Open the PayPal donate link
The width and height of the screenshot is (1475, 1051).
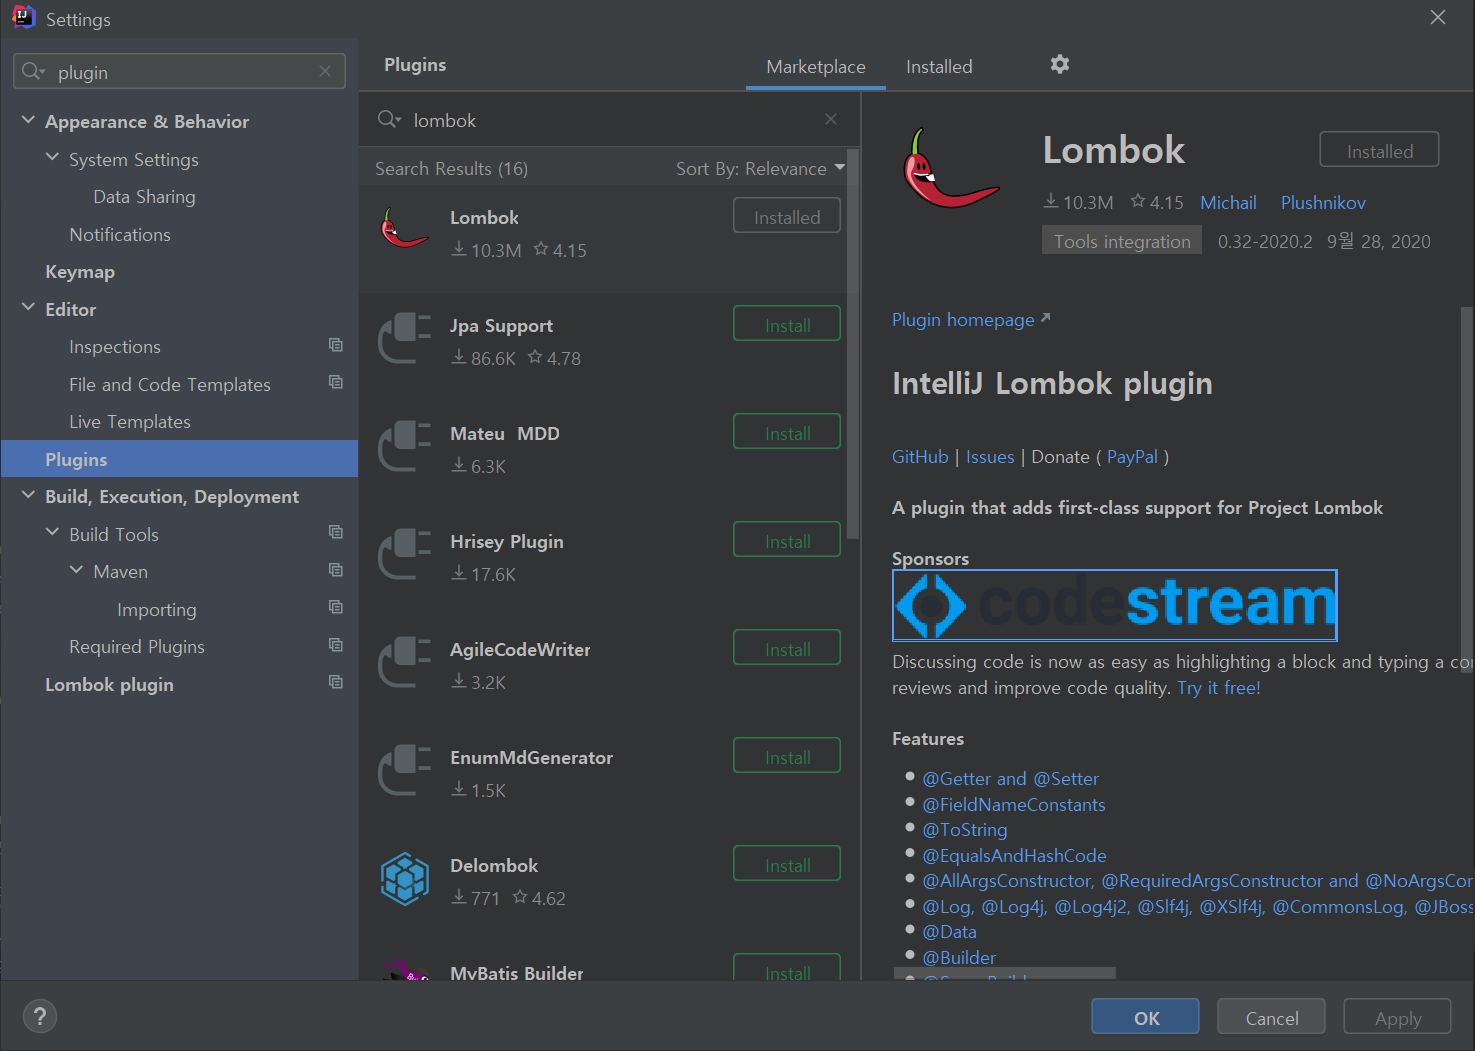pyautogui.click(x=1132, y=457)
